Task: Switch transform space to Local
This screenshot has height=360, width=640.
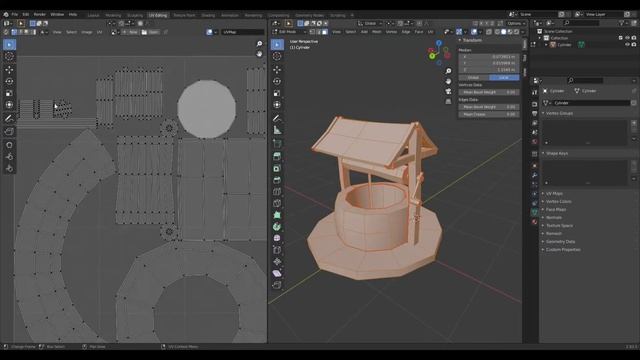Action: point(504,78)
